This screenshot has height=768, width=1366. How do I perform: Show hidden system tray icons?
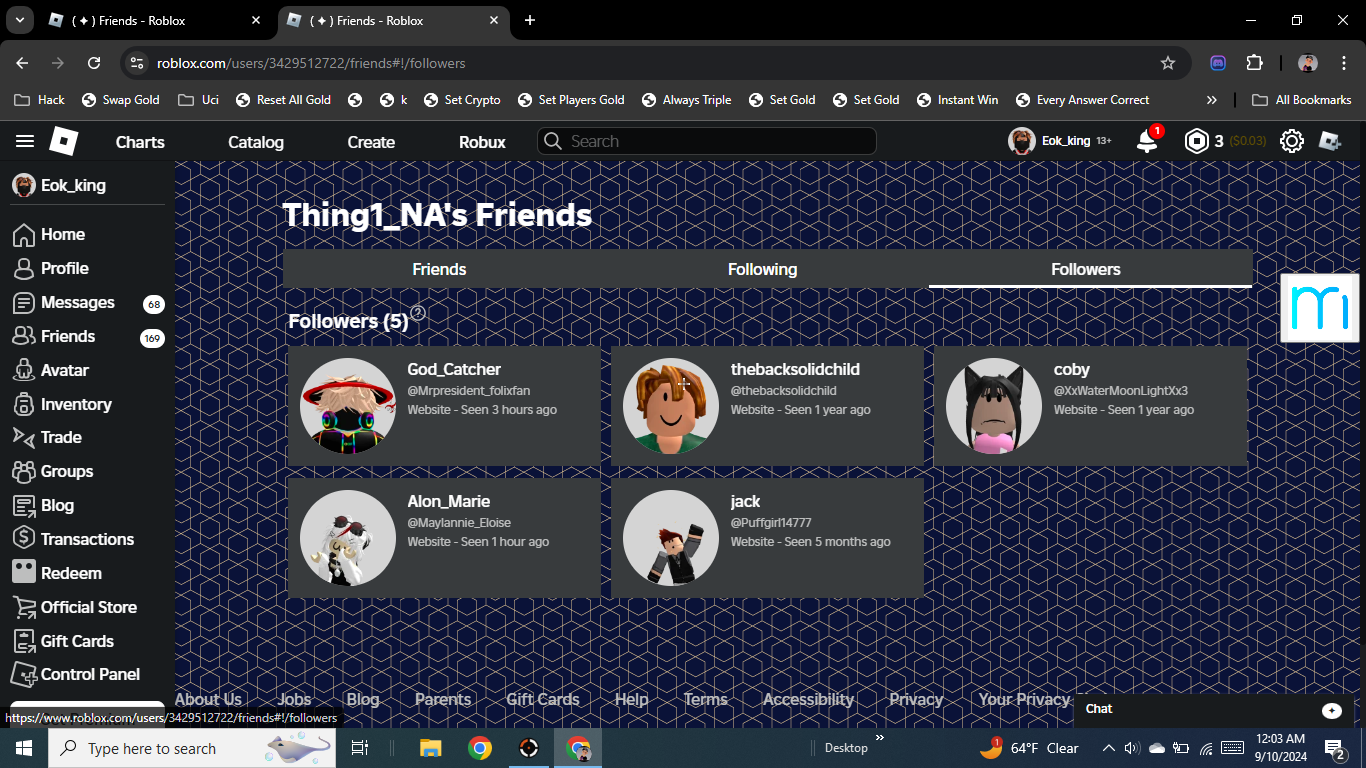point(1108,748)
